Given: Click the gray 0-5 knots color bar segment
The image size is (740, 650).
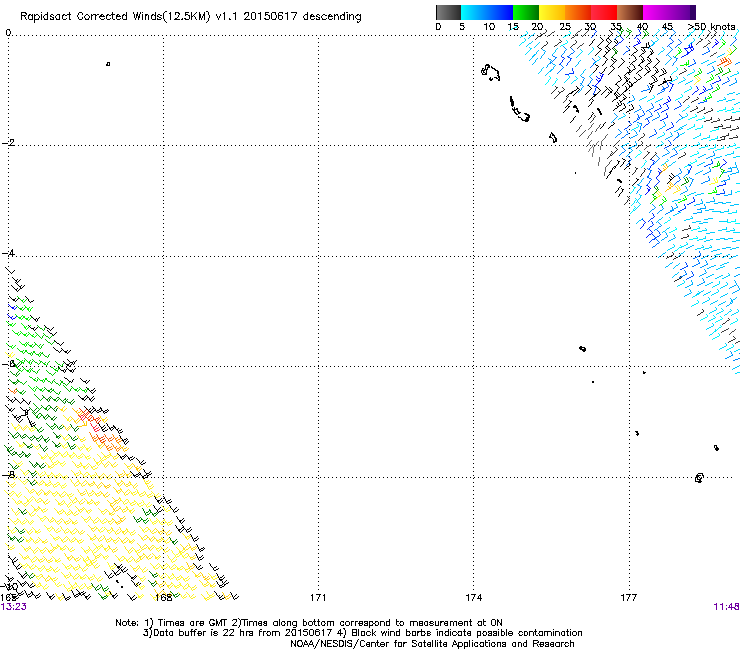Looking at the screenshot, I should [x=448, y=12].
